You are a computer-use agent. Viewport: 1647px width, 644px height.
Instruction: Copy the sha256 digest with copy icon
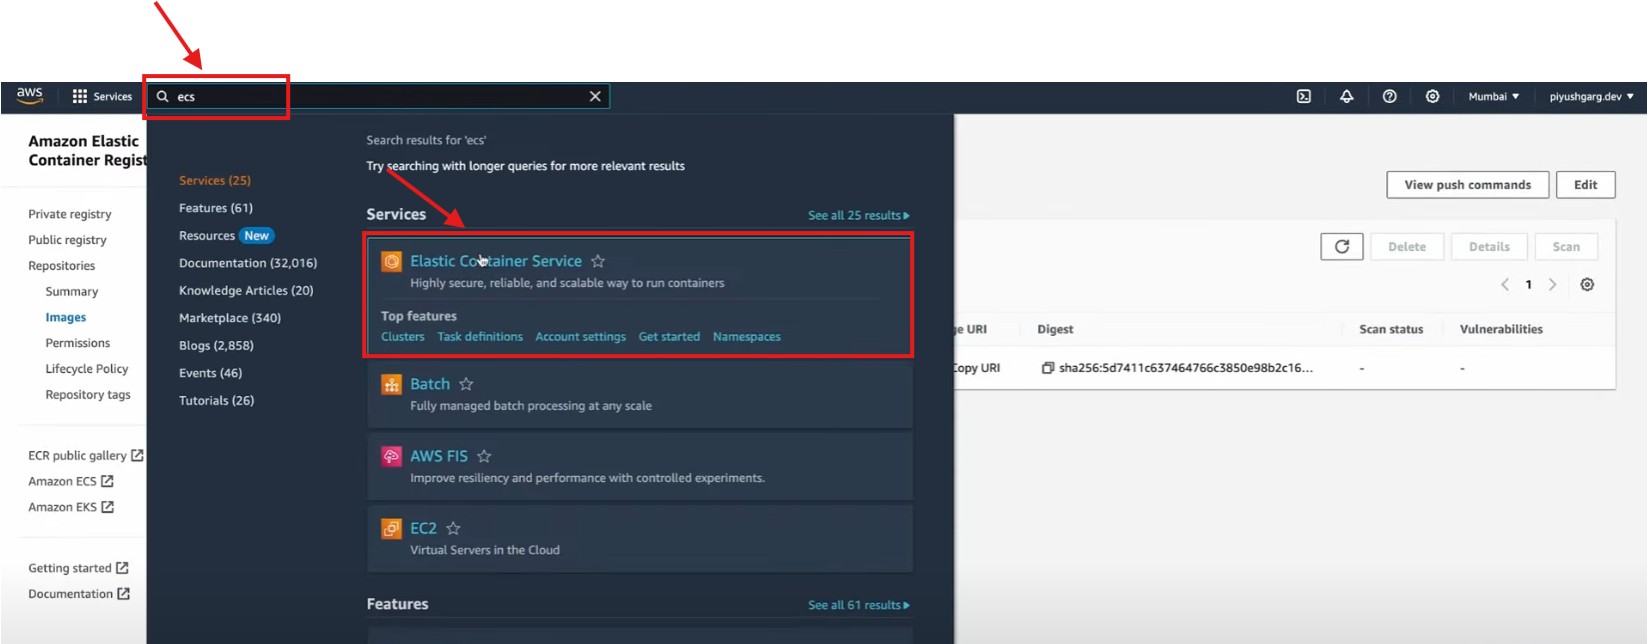point(1047,368)
